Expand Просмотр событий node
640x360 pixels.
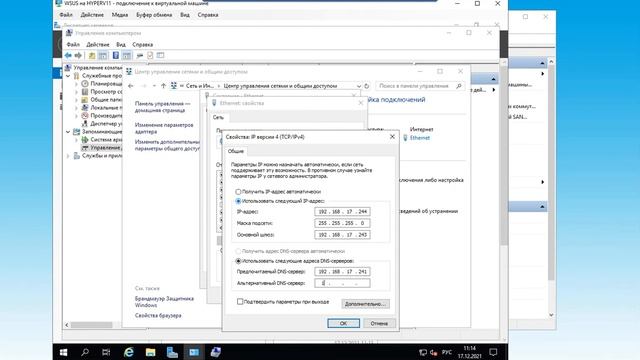click(76, 92)
